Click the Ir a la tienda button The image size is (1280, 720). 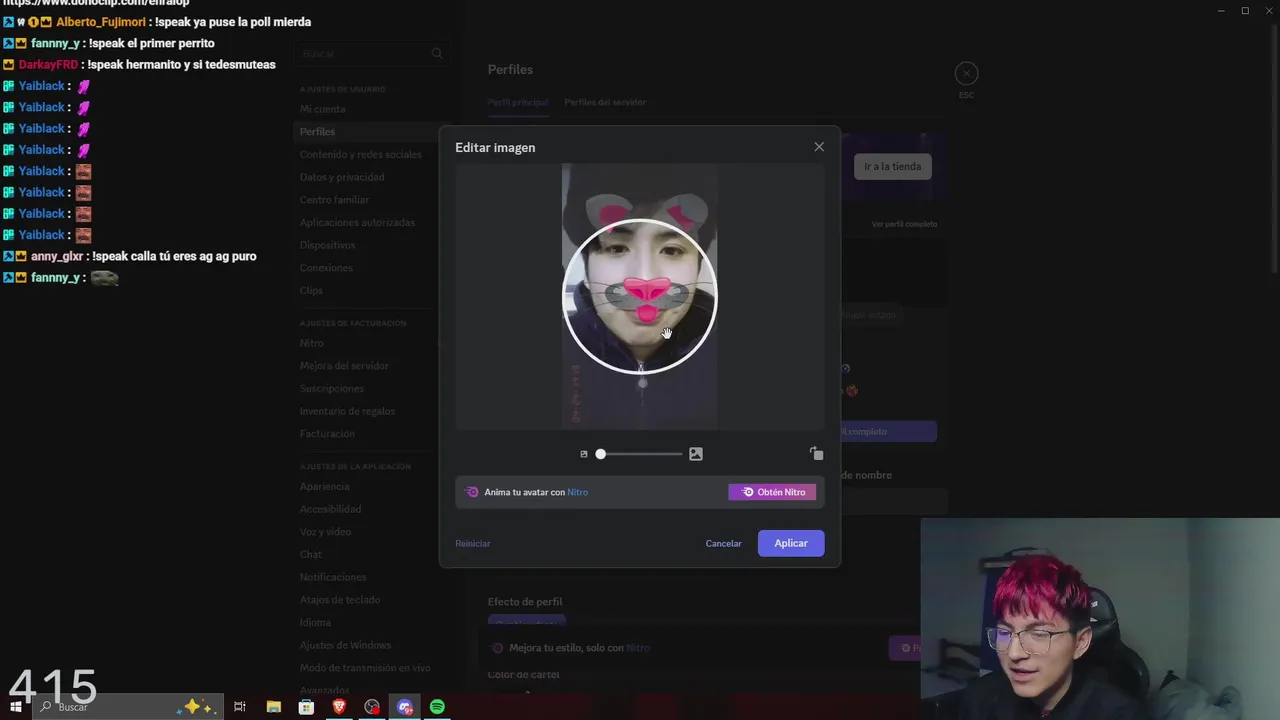(892, 166)
